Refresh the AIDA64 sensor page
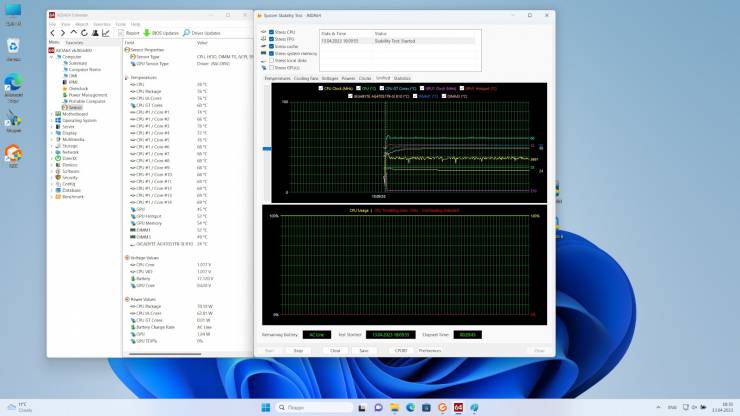Viewport: 740px width, 416px height. click(x=84, y=33)
